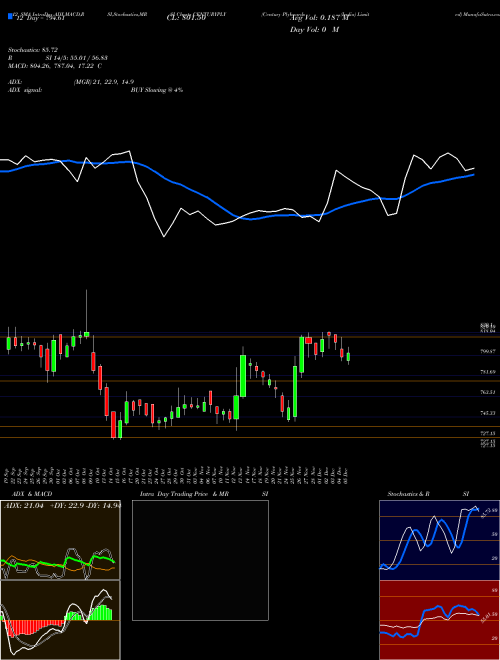Click the 799.67 price axis label

[488, 351]
